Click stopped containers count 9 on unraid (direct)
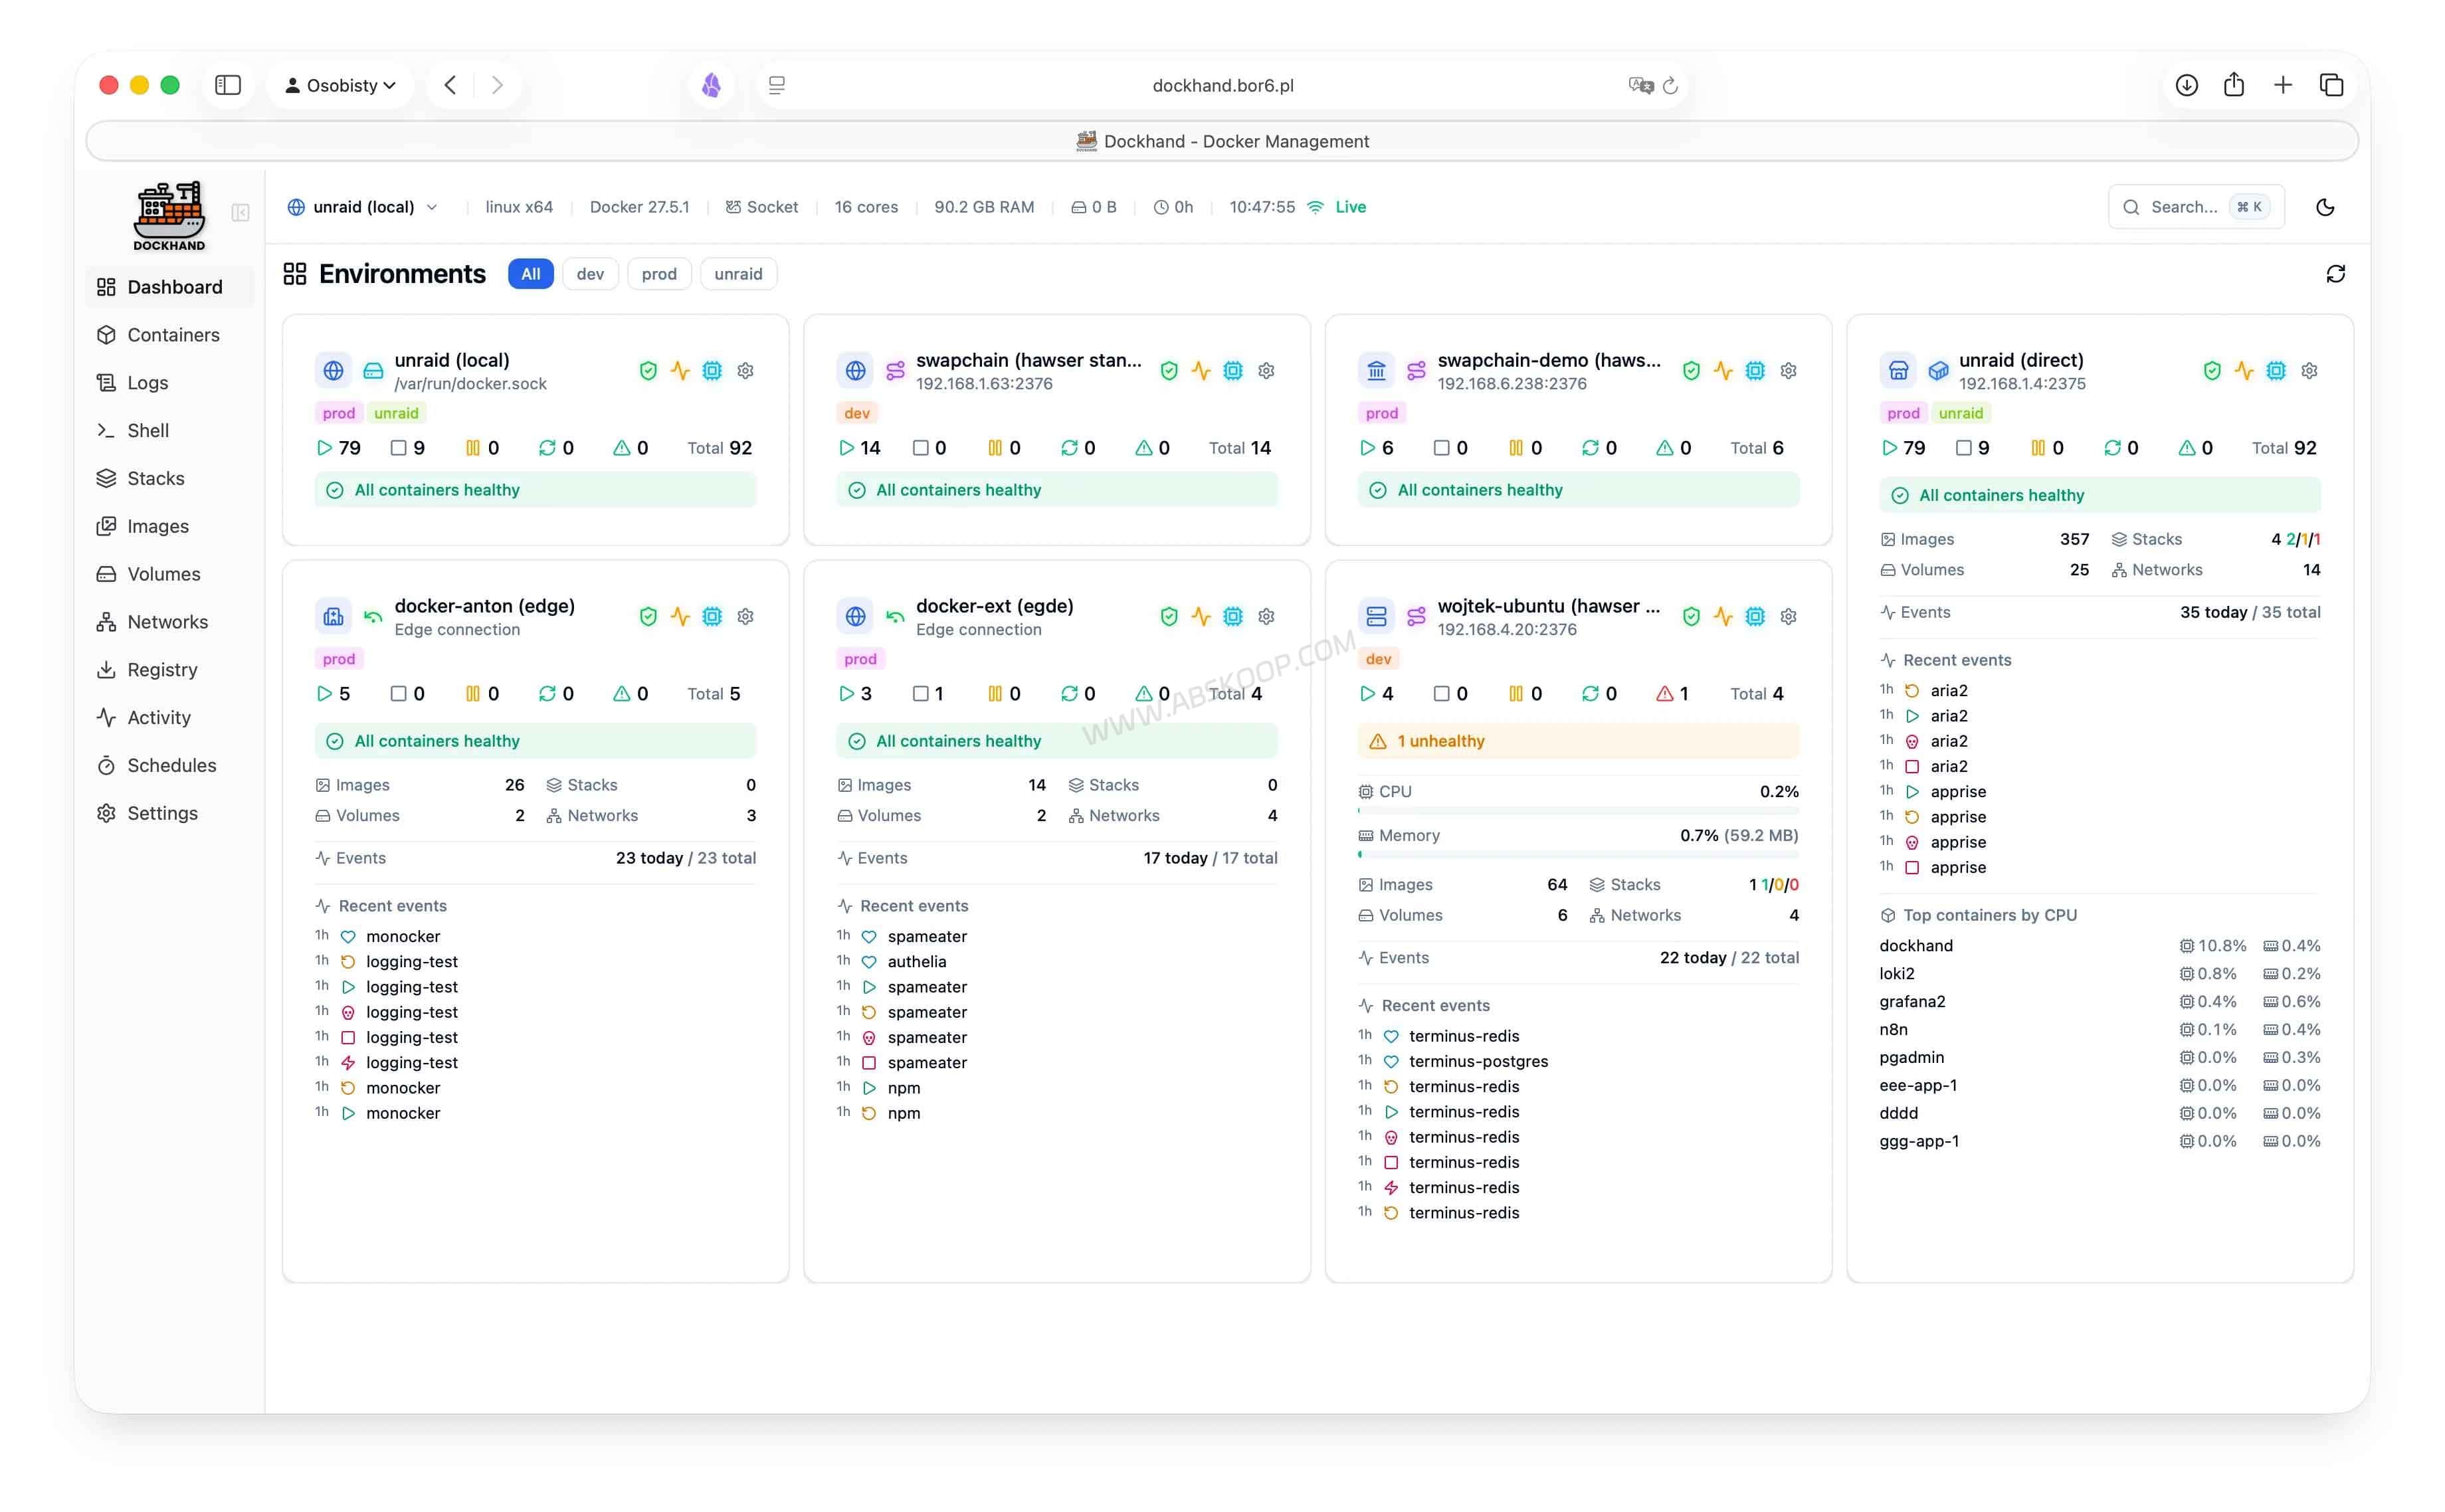 [x=1973, y=448]
